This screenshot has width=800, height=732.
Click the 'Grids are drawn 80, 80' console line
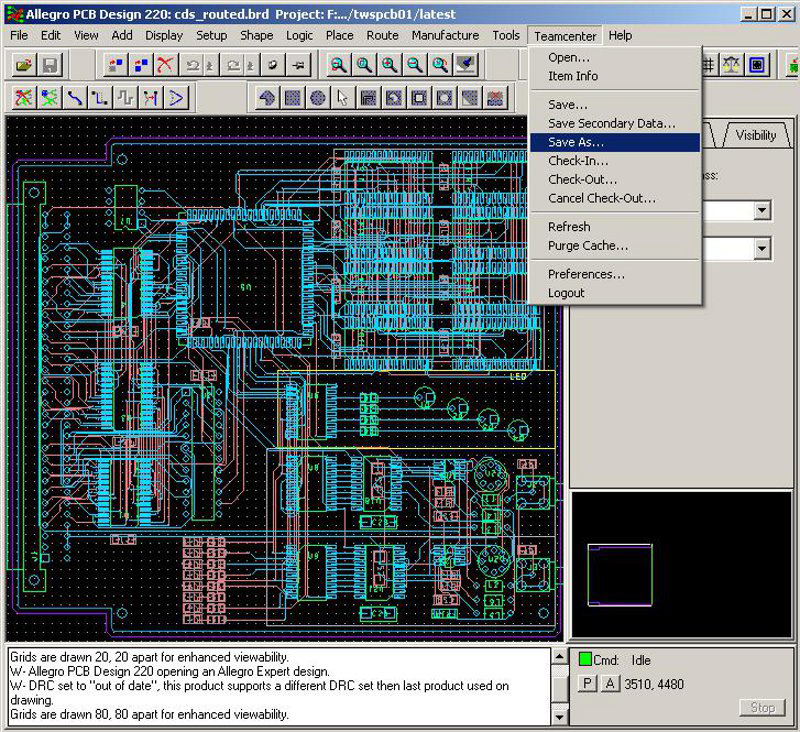click(x=149, y=714)
